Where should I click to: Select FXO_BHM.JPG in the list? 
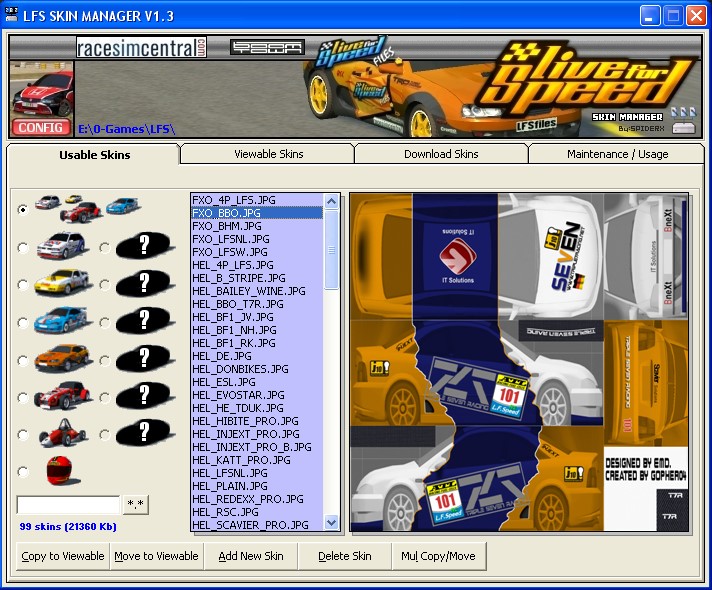click(257, 226)
